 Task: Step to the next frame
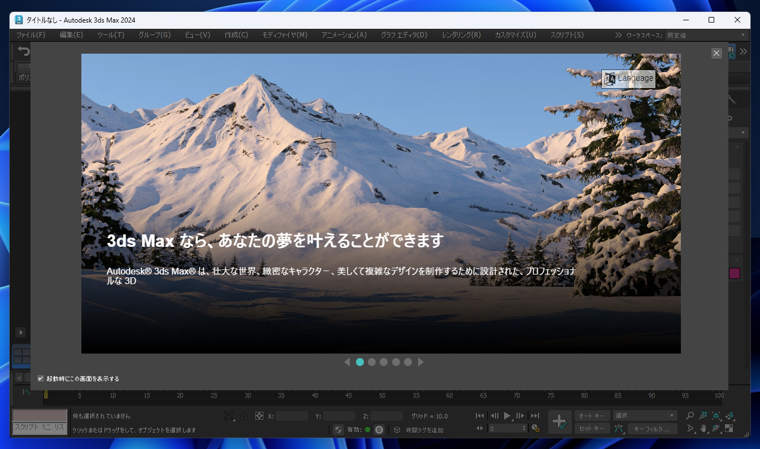pyautogui.click(x=520, y=416)
